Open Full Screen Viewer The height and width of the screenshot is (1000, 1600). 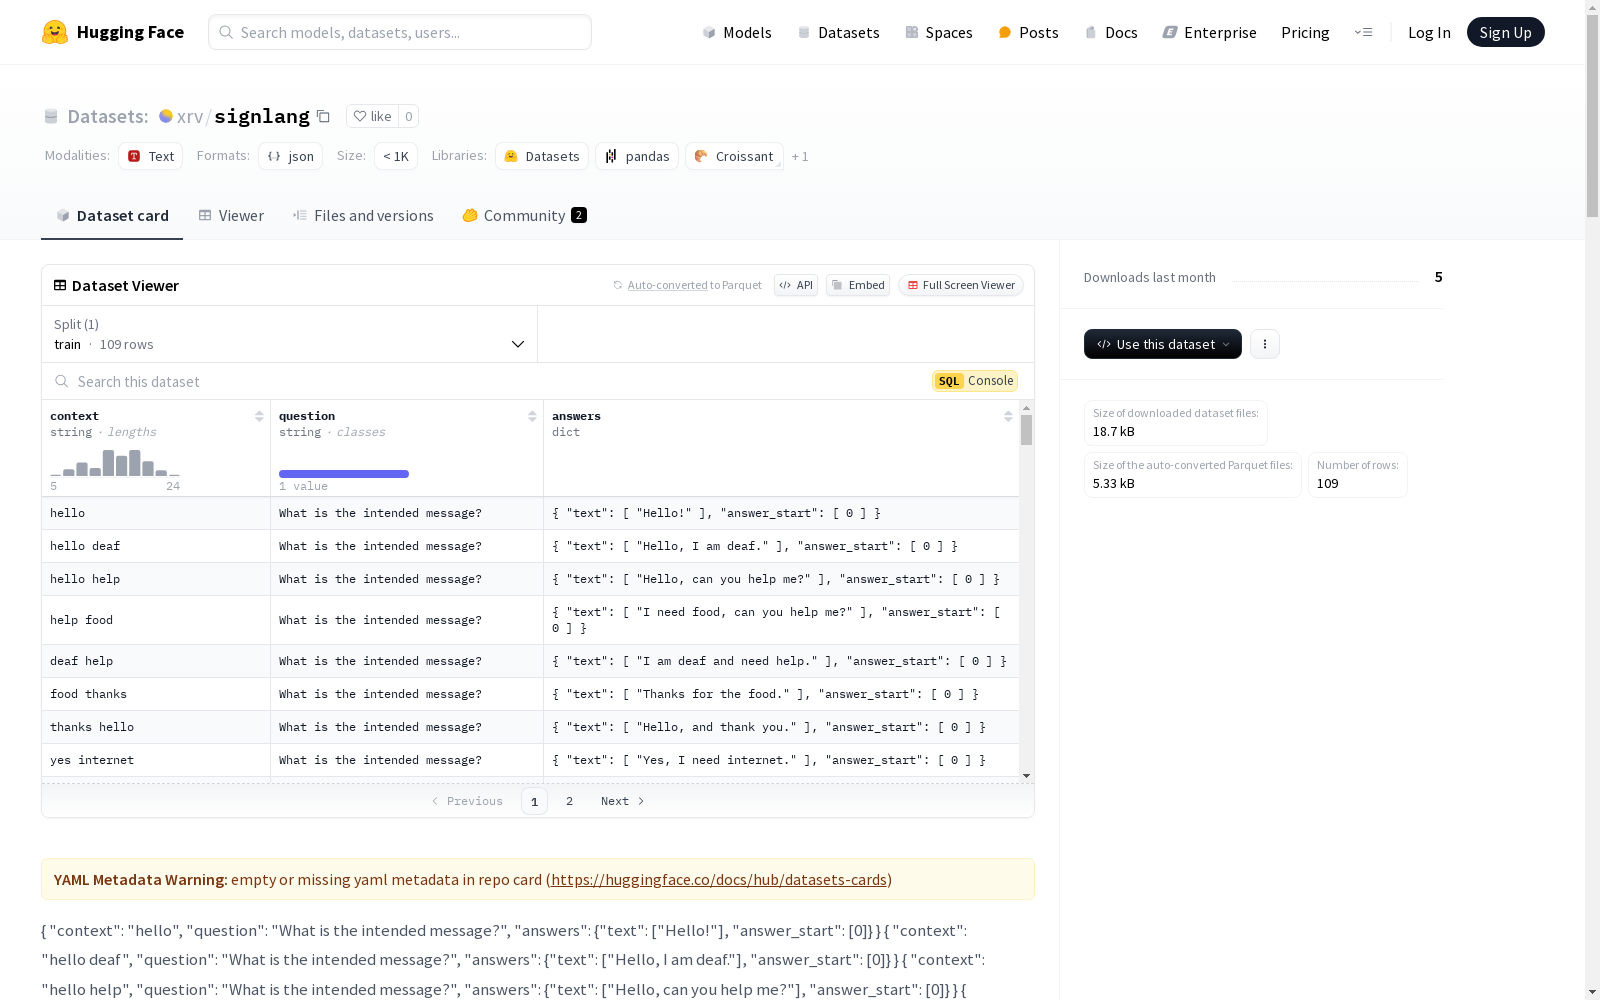tap(960, 285)
